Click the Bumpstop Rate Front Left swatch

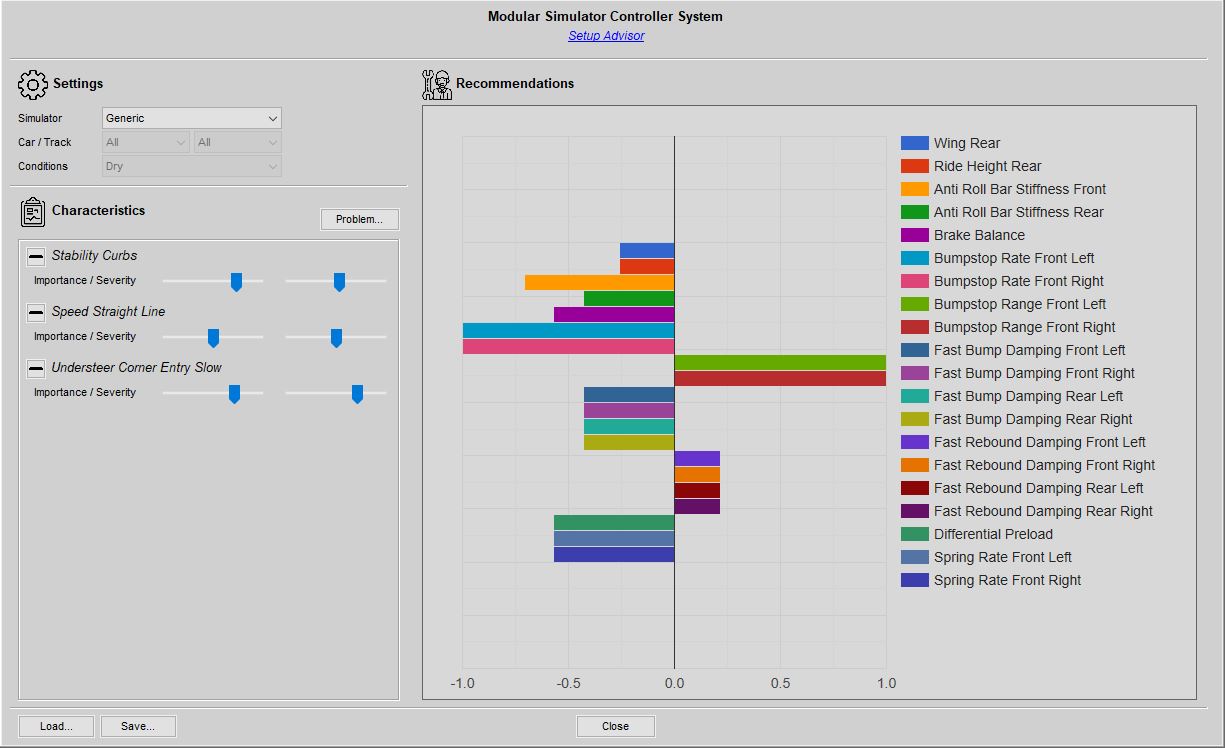click(x=915, y=258)
